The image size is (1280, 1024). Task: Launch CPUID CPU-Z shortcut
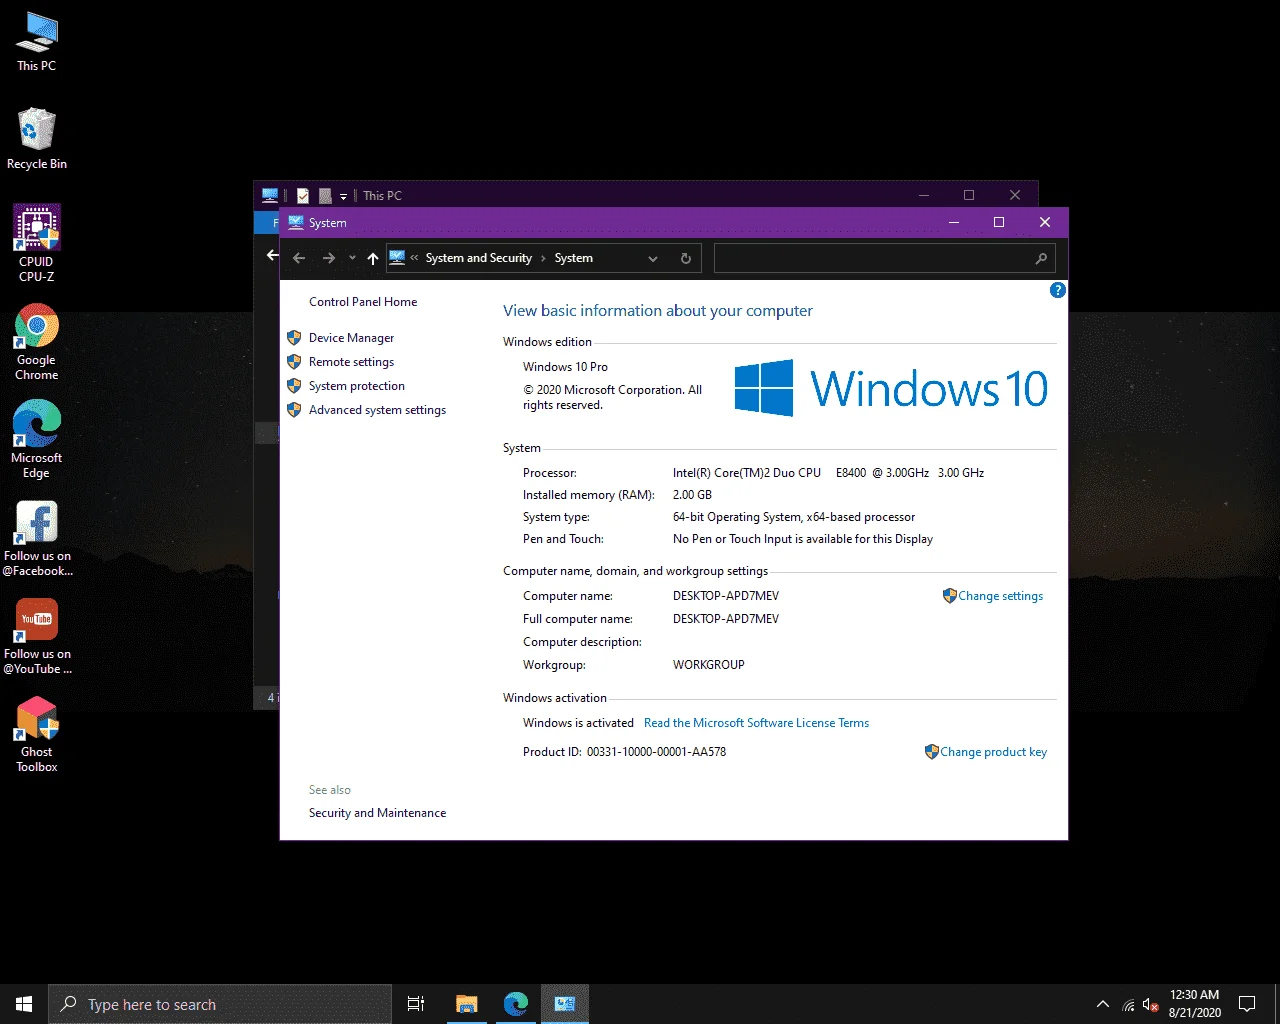pos(37,243)
